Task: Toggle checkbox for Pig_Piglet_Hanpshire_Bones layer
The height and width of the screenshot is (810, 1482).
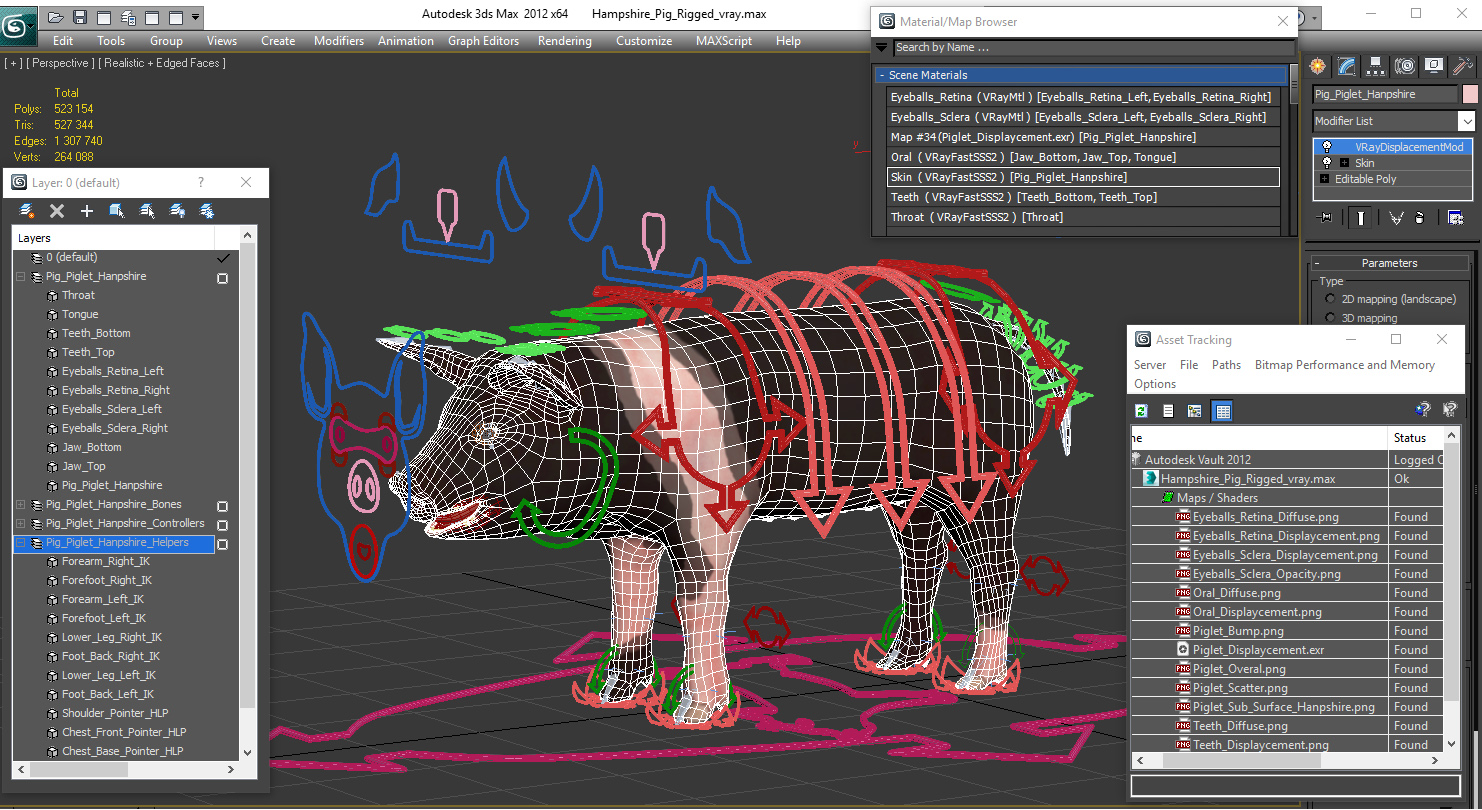Action: [x=222, y=506]
